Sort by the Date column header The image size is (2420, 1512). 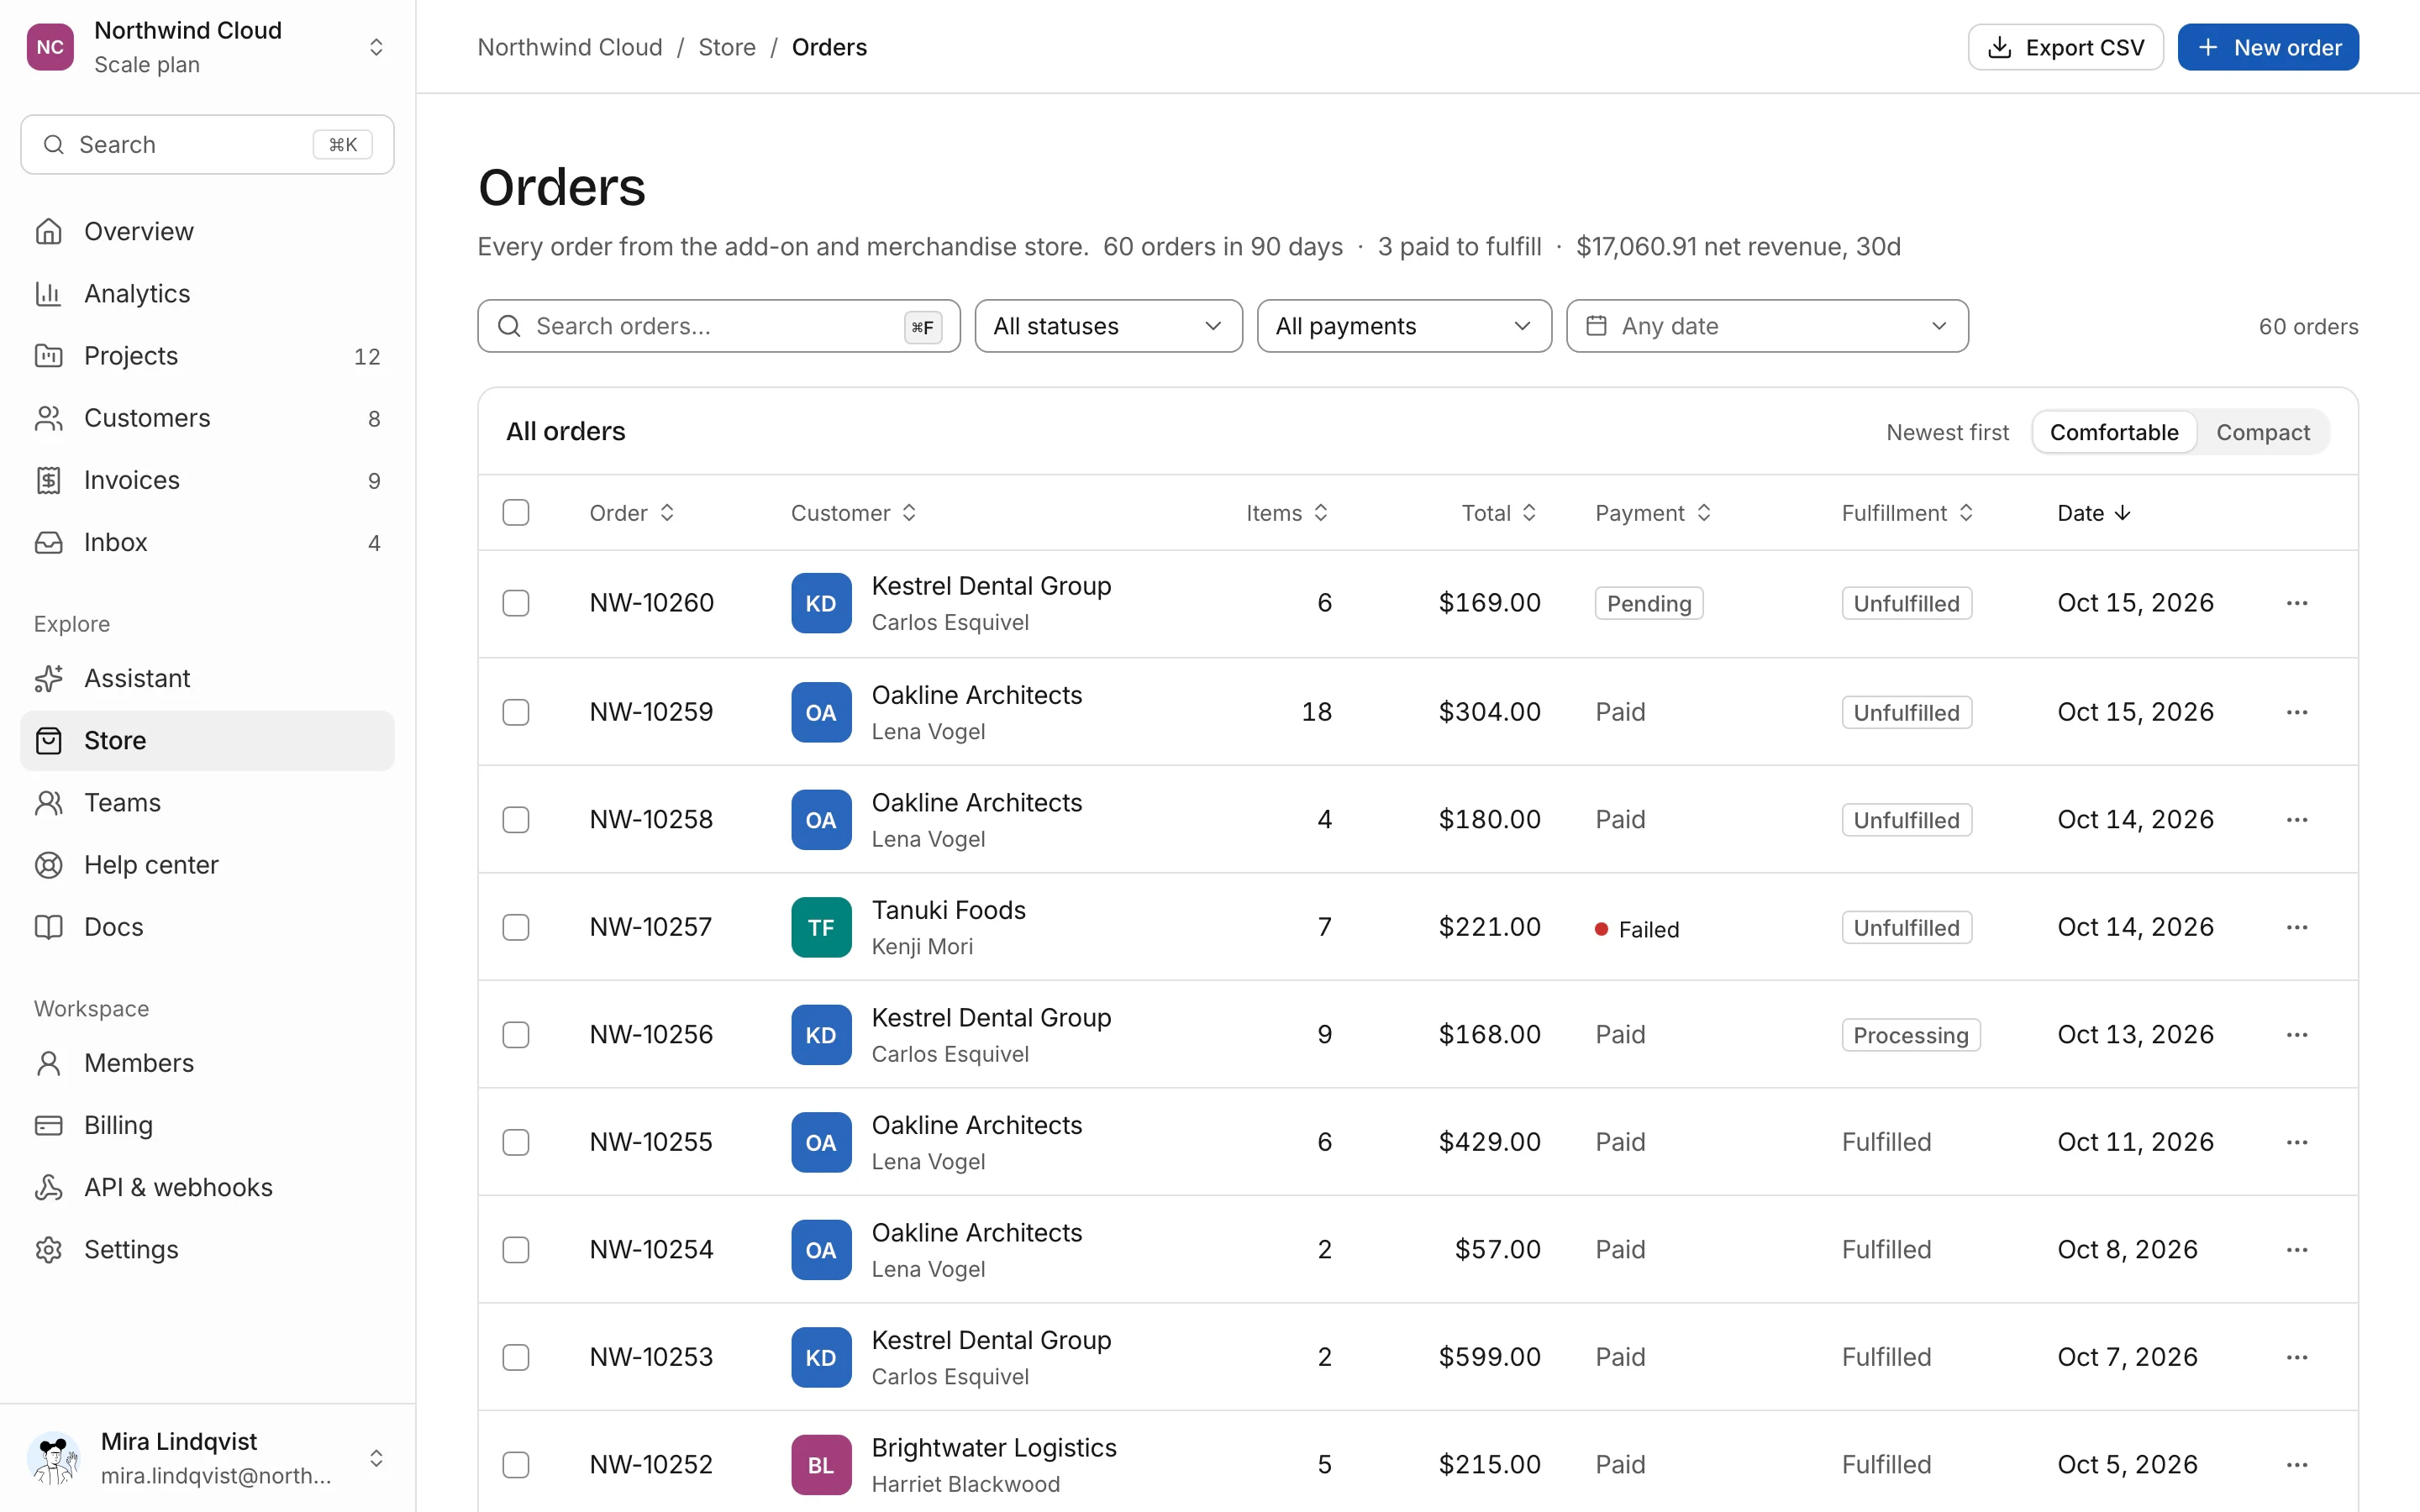[x=2094, y=513]
